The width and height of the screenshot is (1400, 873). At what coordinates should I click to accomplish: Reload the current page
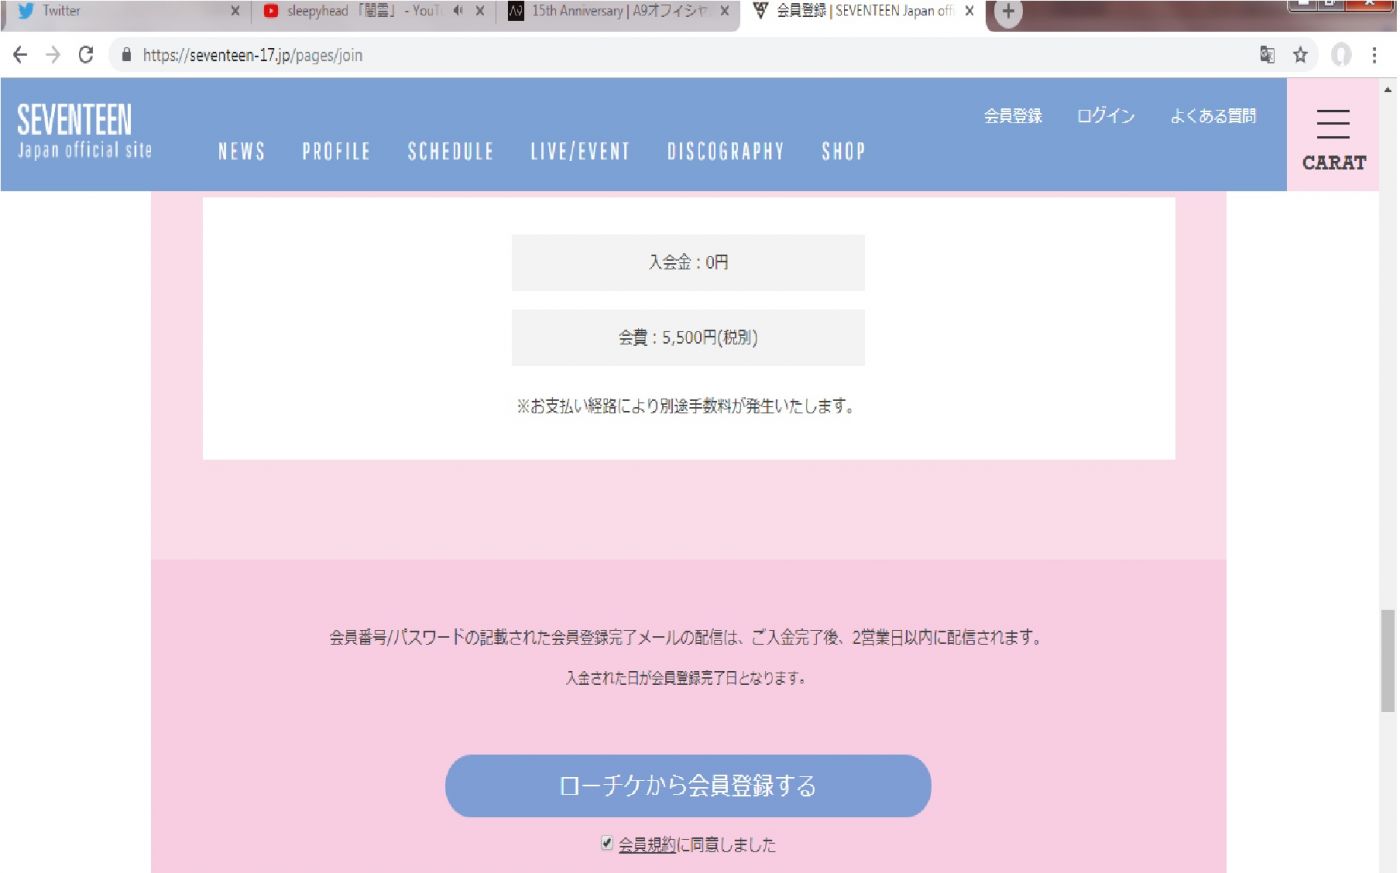pyautogui.click(x=86, y=55)
